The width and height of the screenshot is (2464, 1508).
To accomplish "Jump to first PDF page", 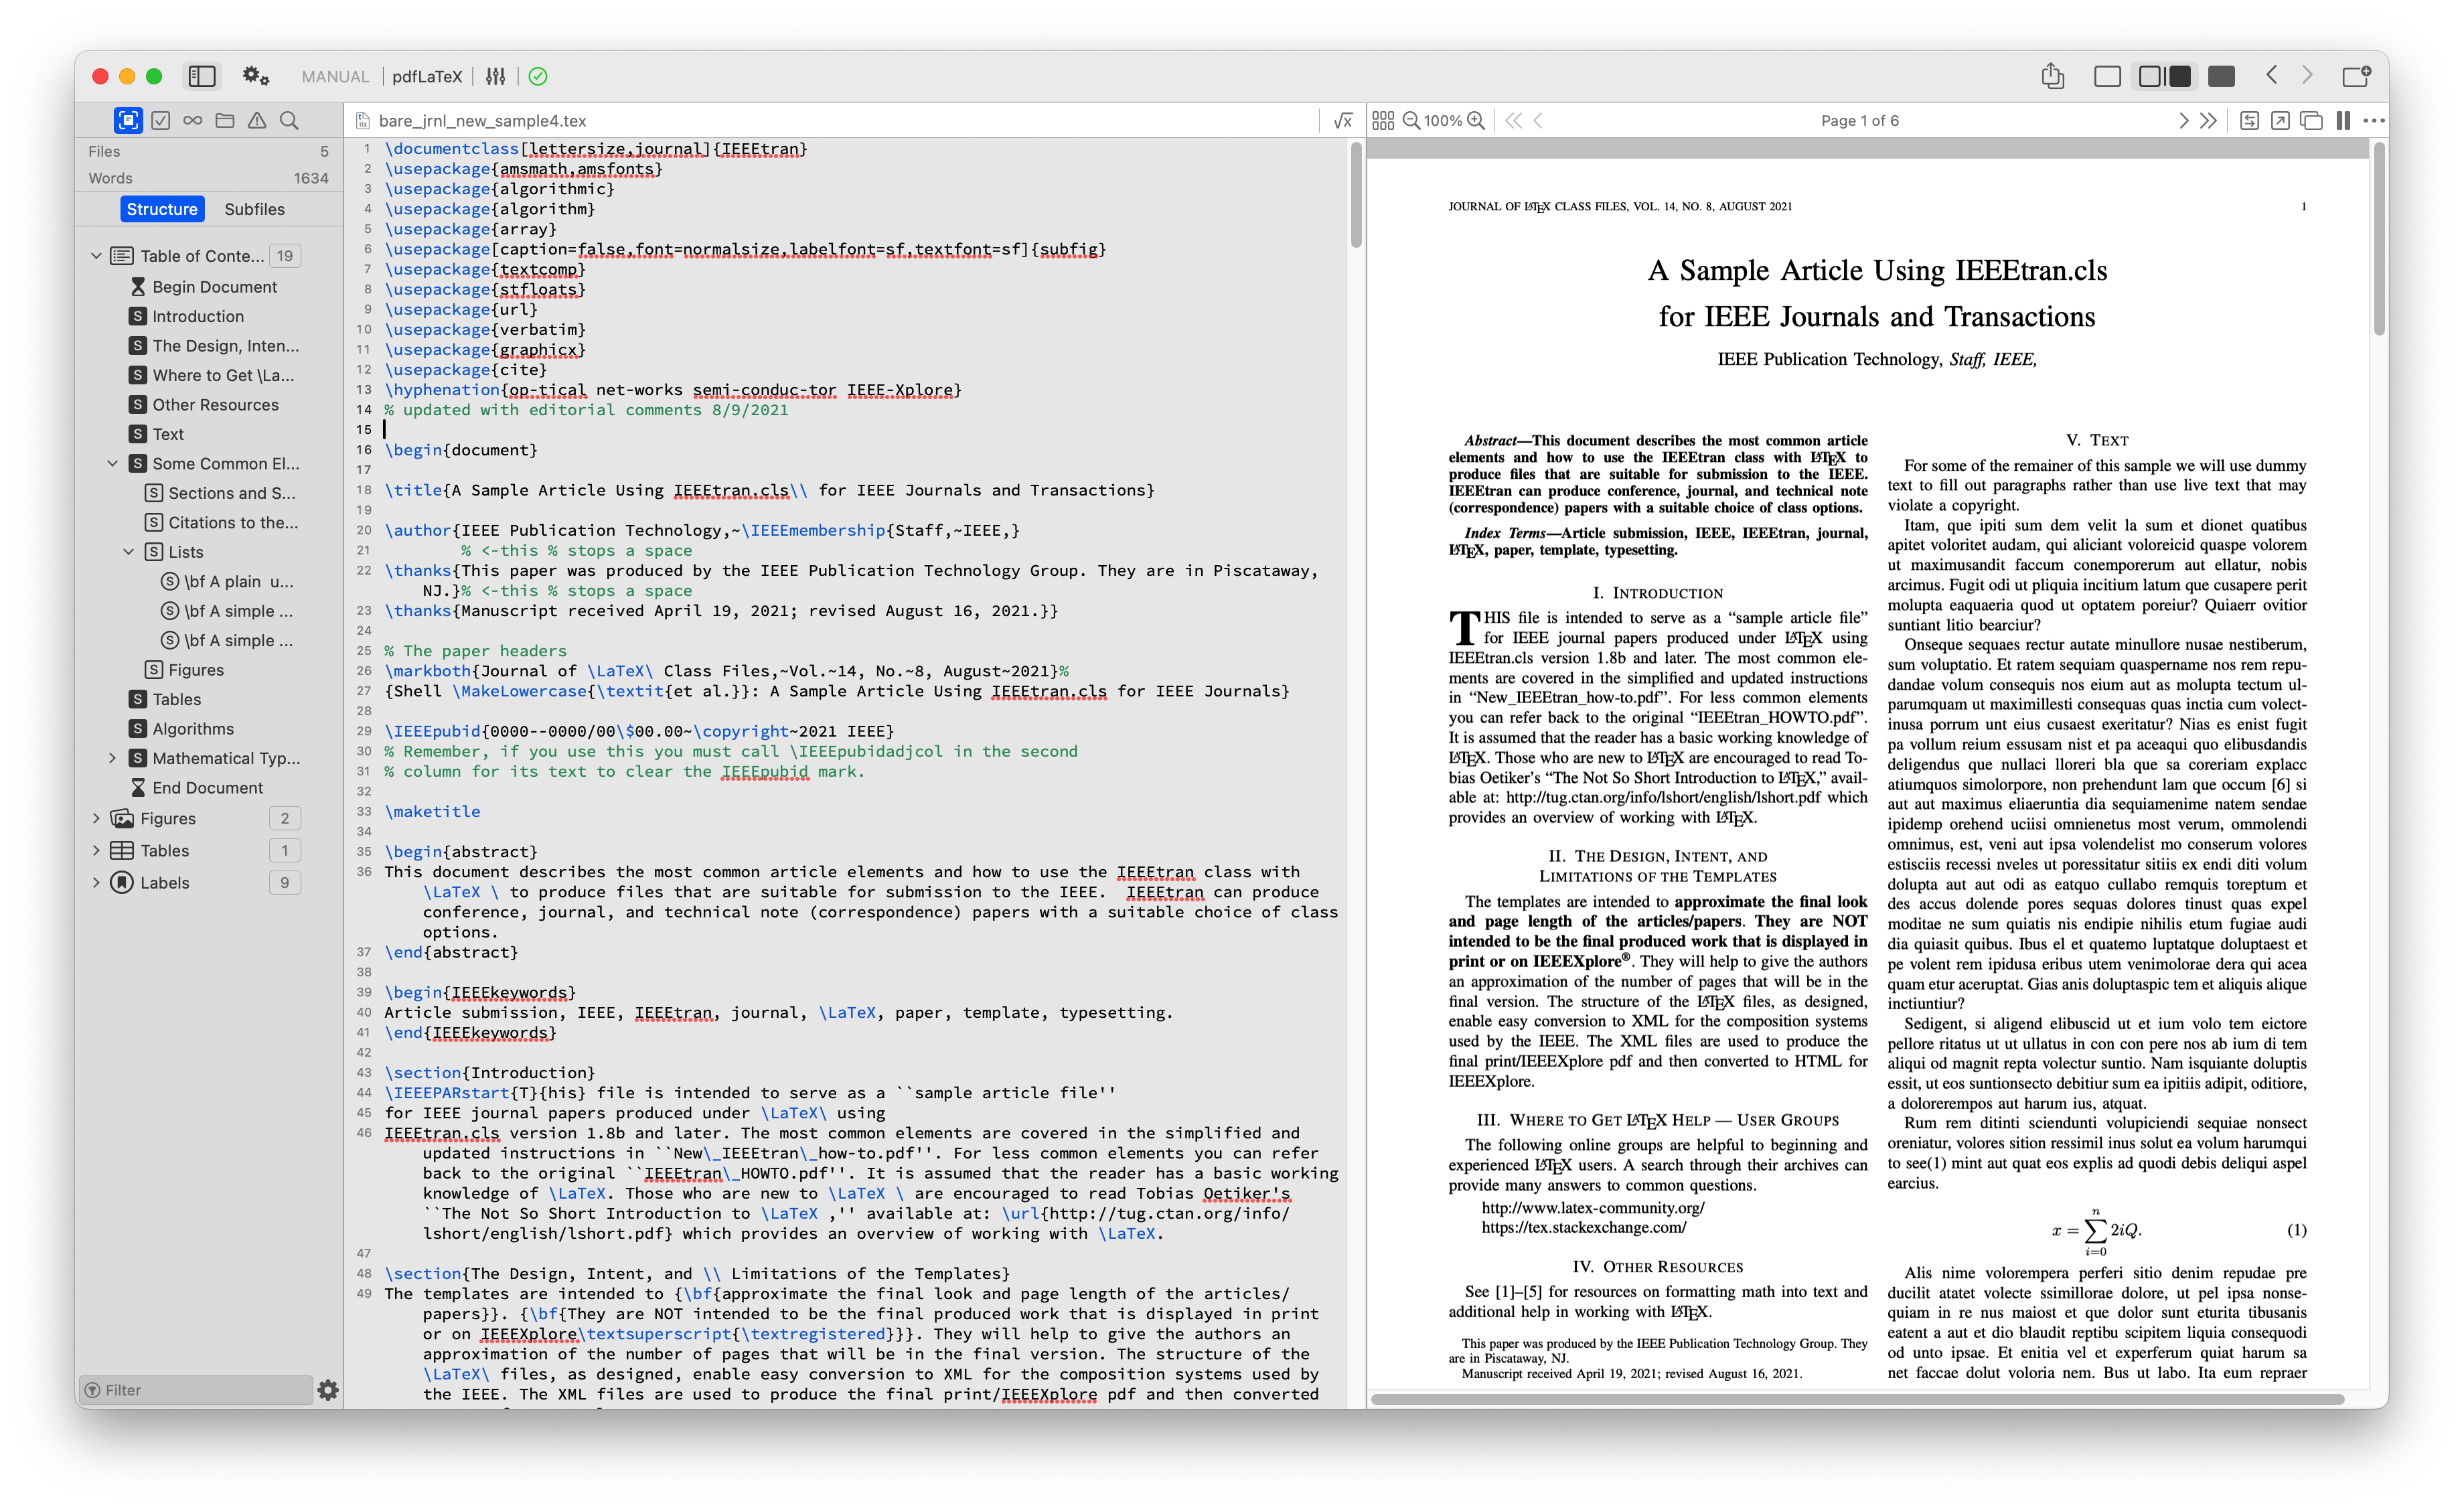I will pyautogui.click(x=1514, y=120).
